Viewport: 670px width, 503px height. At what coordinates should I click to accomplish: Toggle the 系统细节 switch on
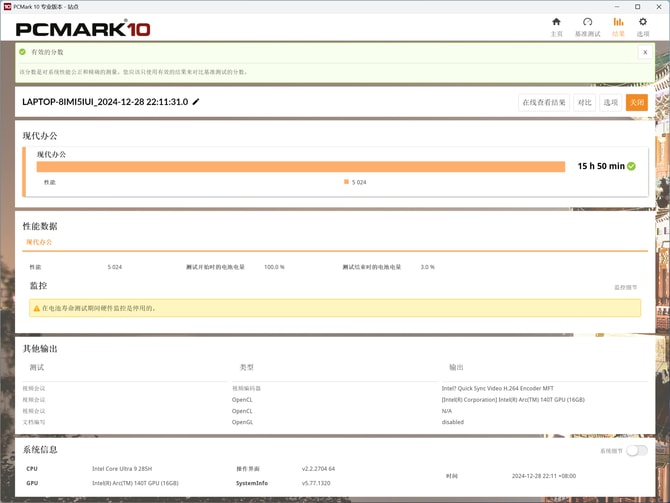click(x=636, y=451)
